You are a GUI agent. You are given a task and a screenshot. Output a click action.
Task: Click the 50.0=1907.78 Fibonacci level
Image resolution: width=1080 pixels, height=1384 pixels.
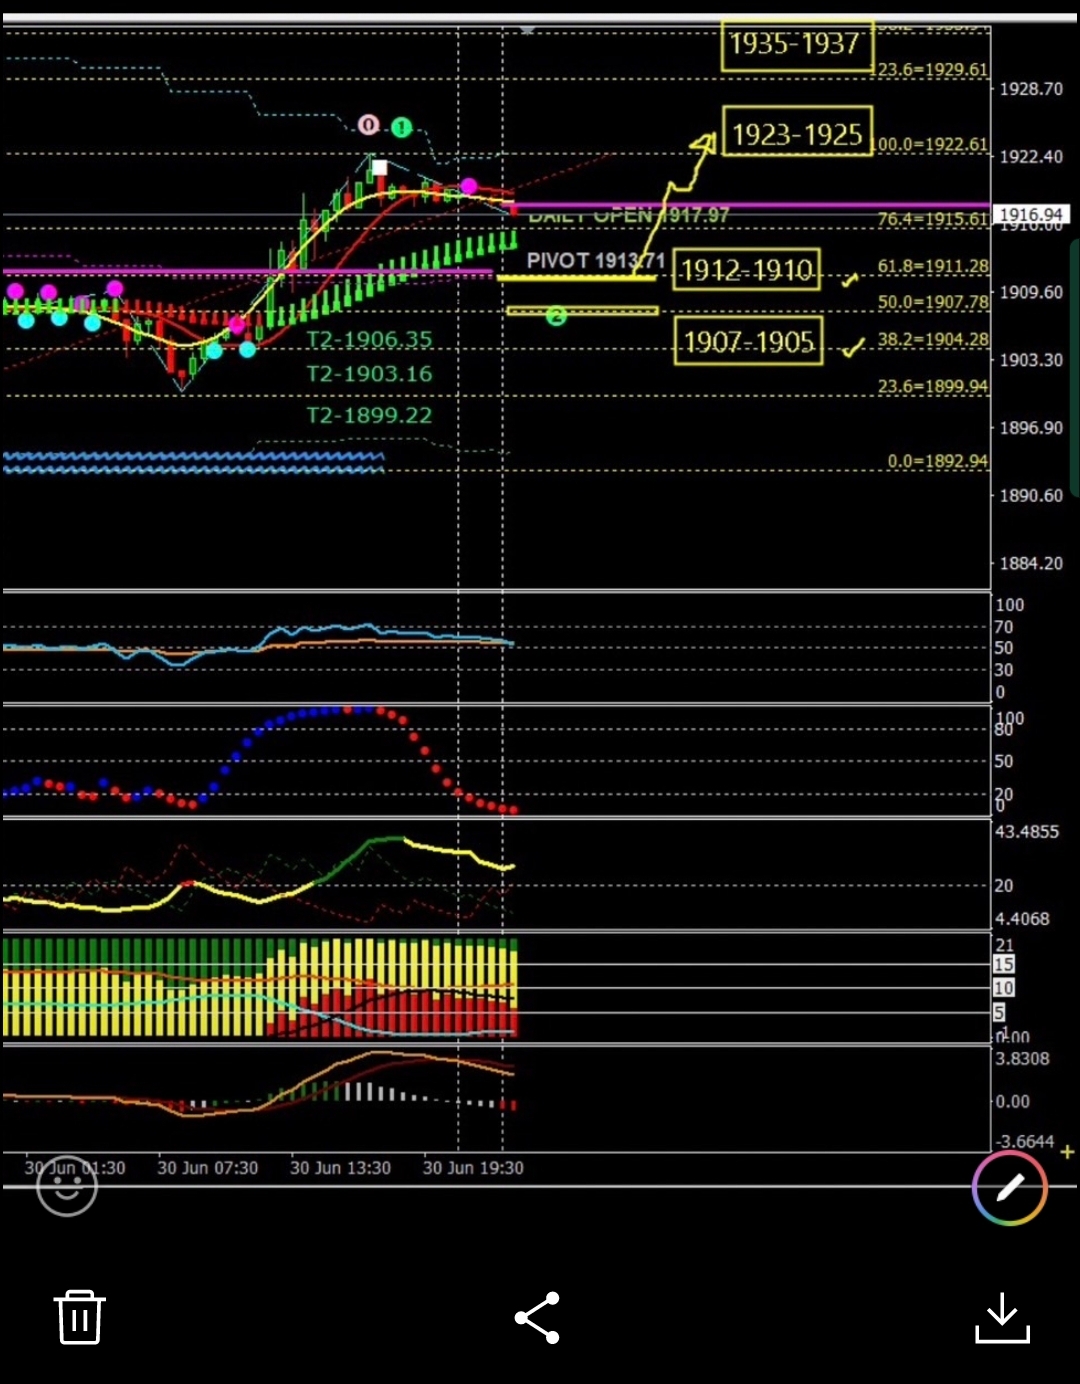(932, 301)
